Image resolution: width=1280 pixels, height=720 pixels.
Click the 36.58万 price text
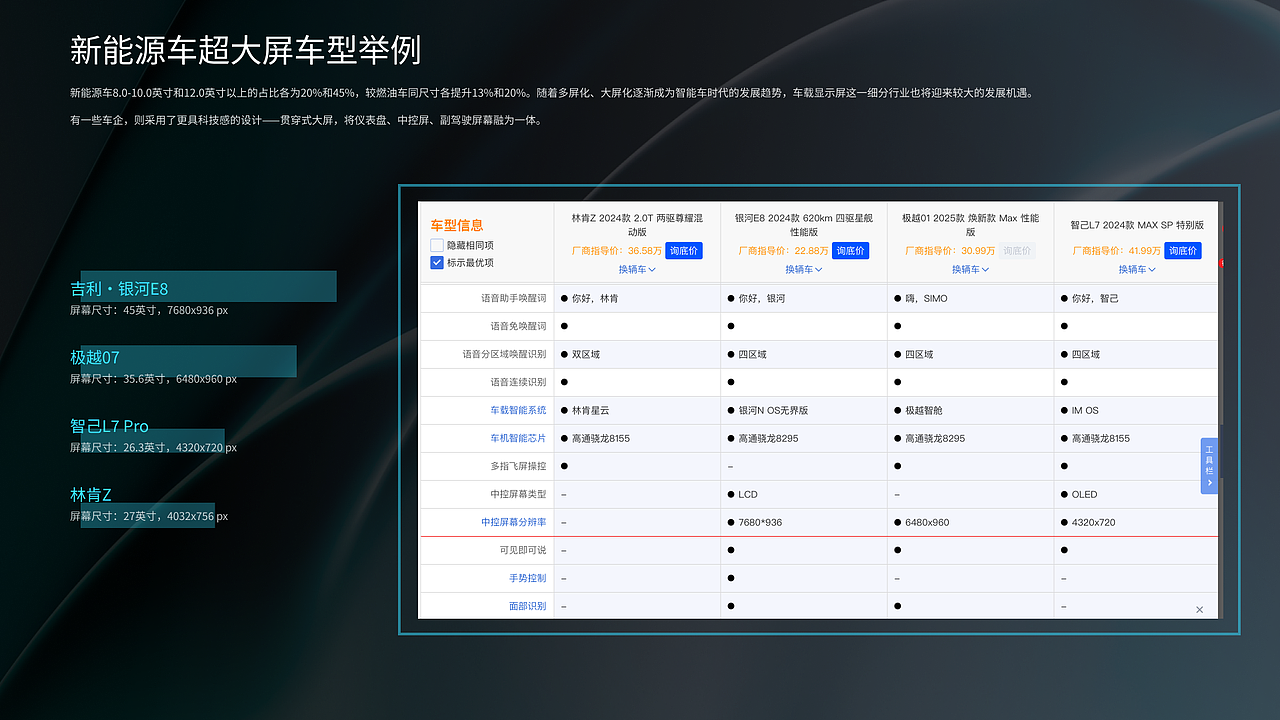tap(645, 251)
